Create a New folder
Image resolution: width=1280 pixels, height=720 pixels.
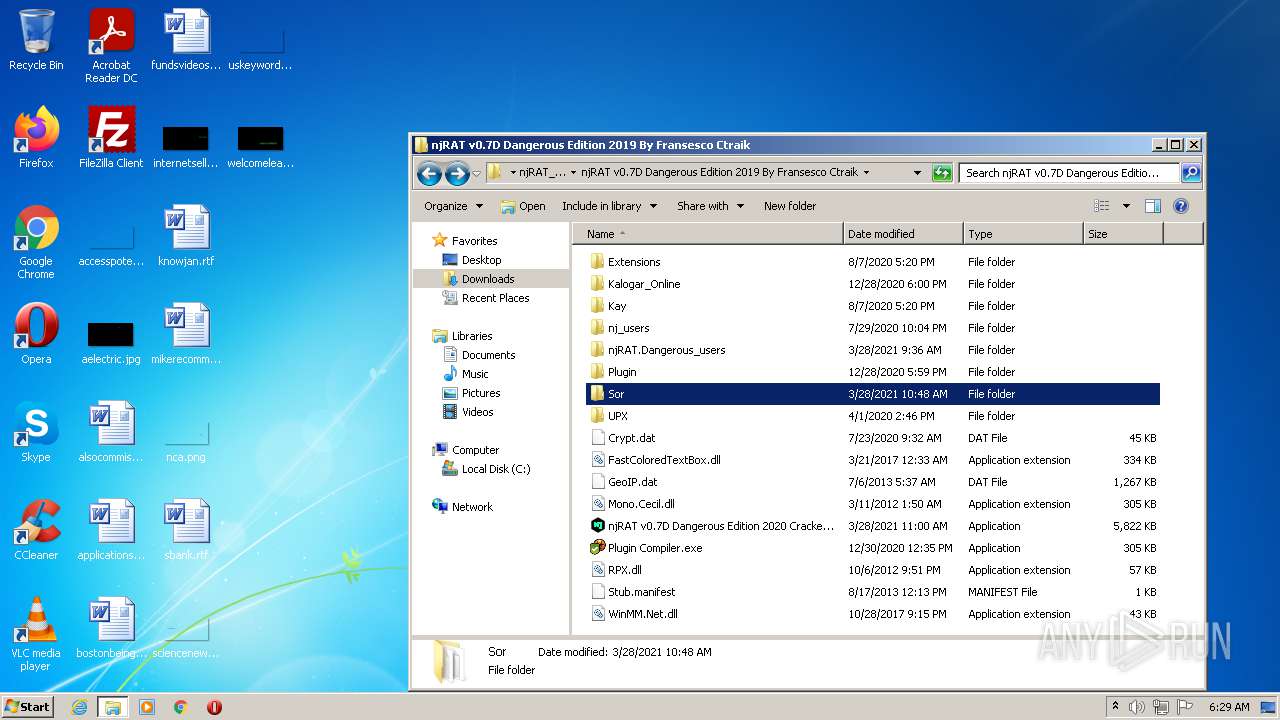[x=790, y=206]
